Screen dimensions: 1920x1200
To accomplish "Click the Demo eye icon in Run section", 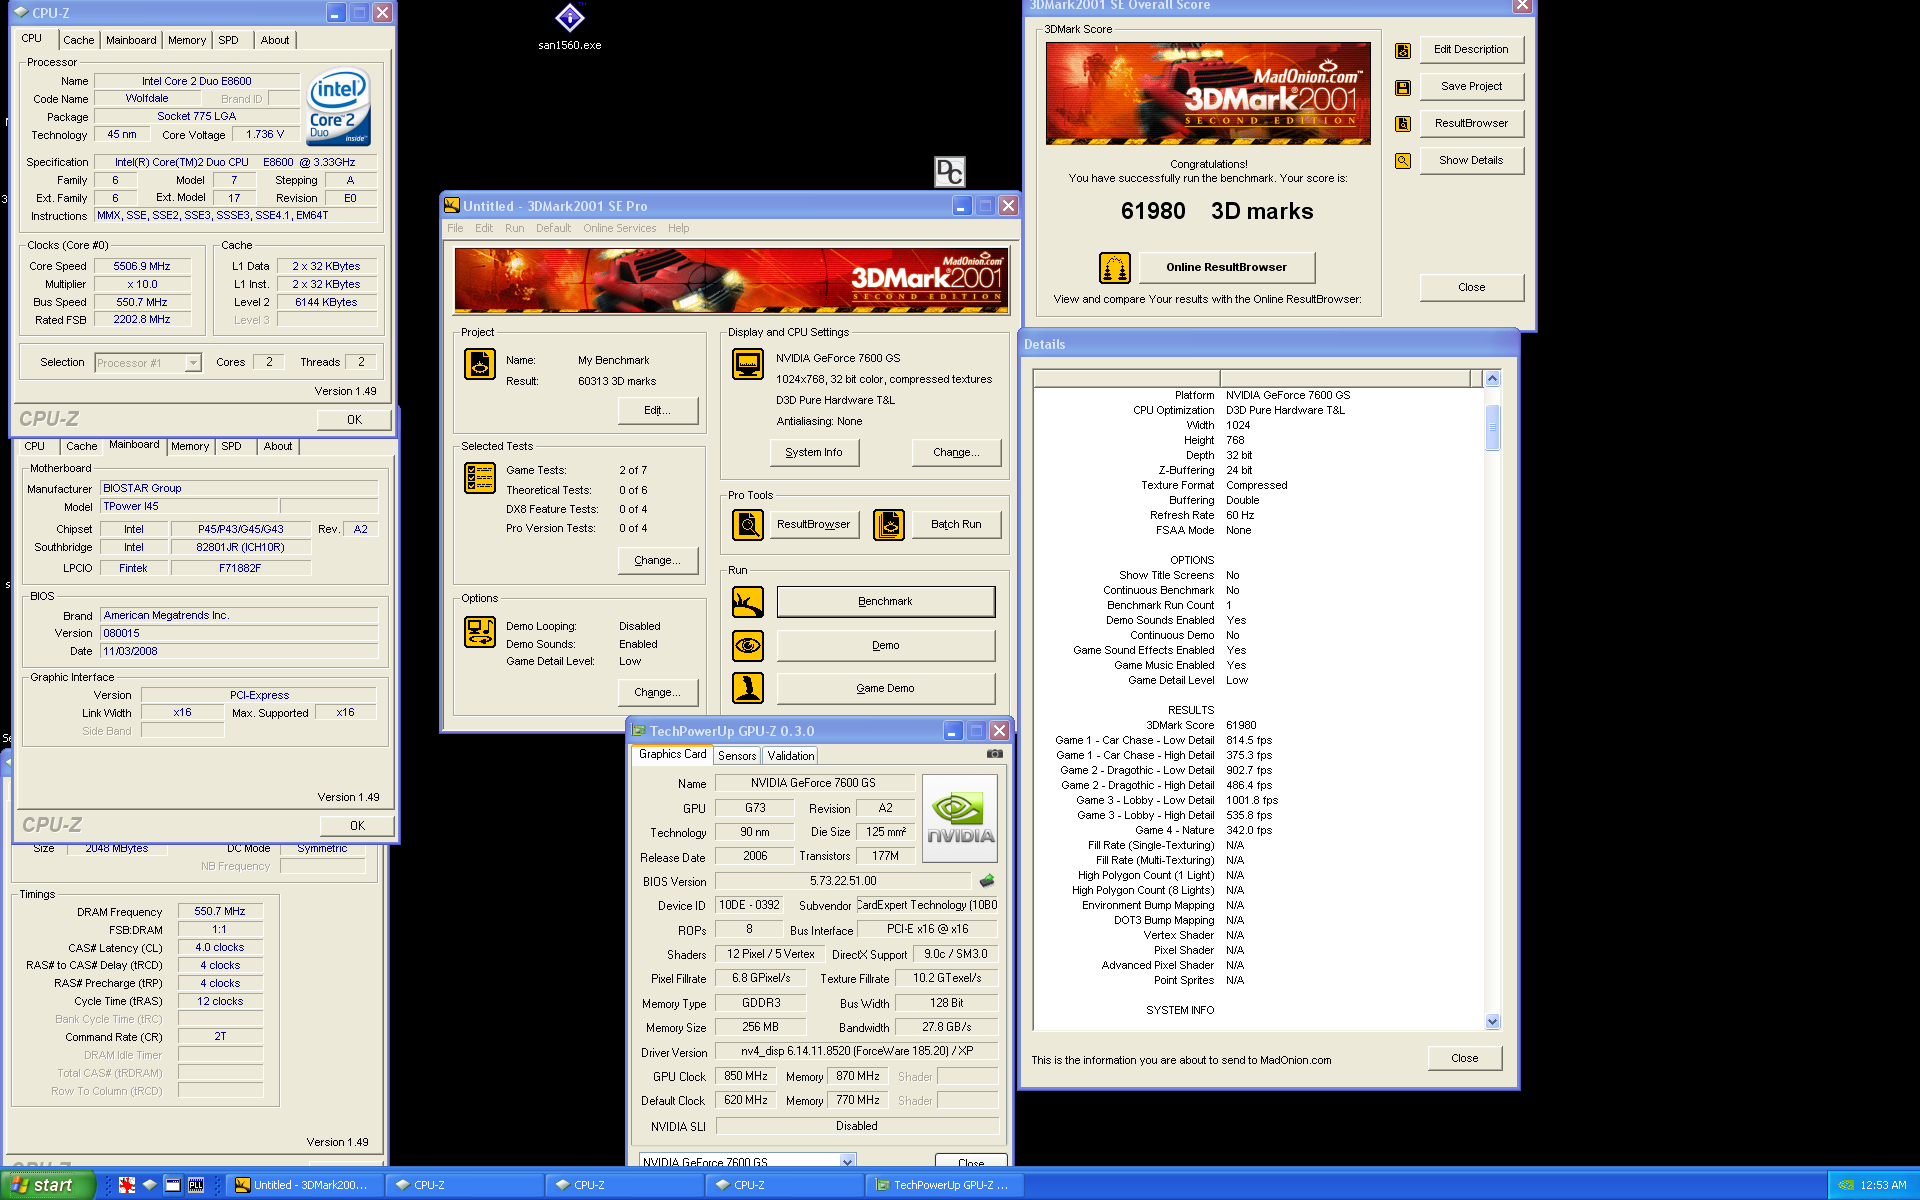I will 748,646.
